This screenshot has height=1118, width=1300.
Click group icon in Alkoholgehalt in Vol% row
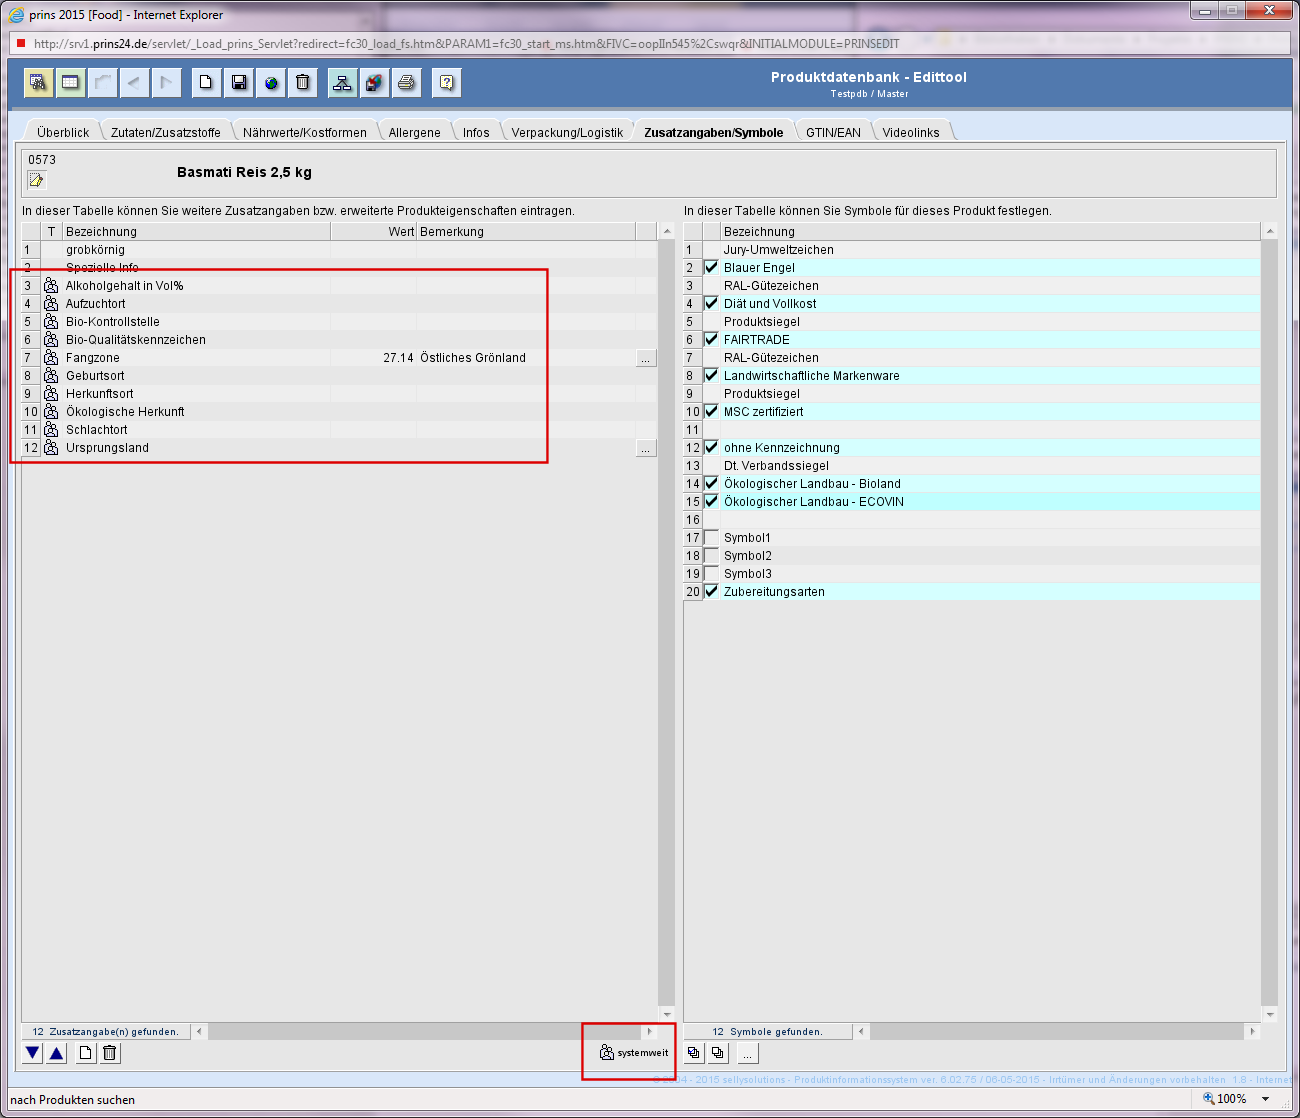click(51, 286)
